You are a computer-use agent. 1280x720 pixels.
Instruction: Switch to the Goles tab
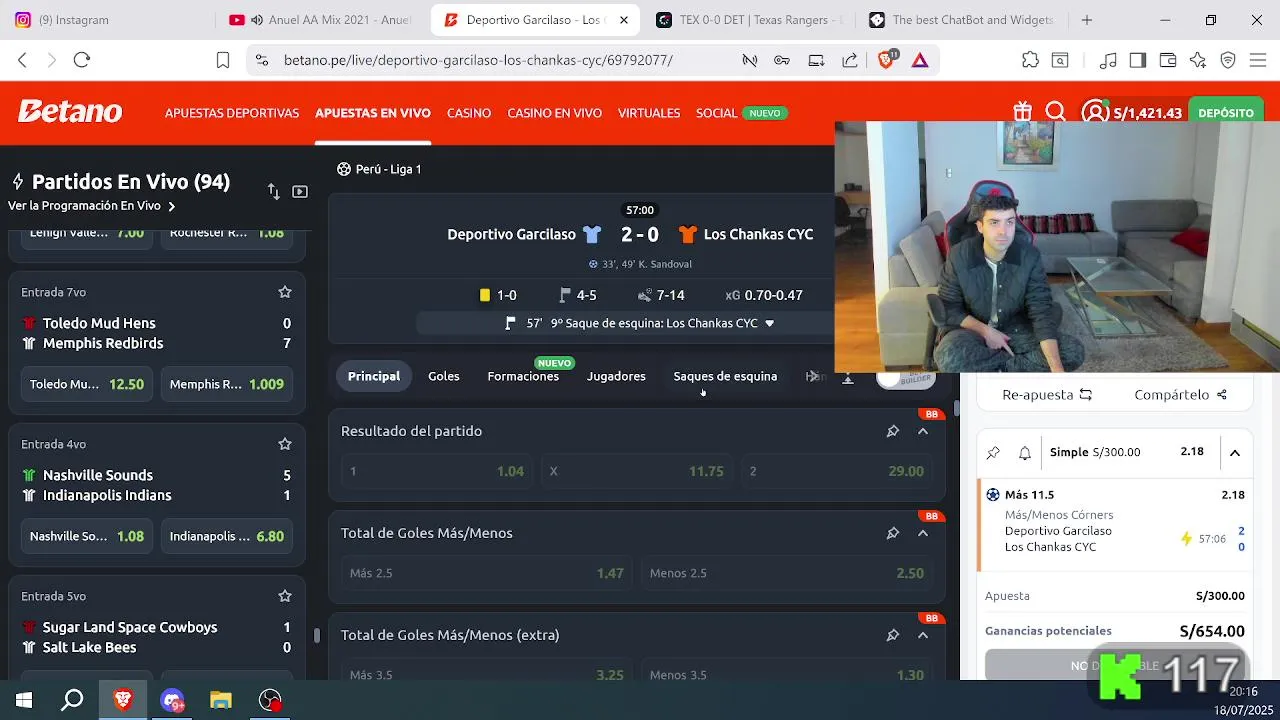444,376
